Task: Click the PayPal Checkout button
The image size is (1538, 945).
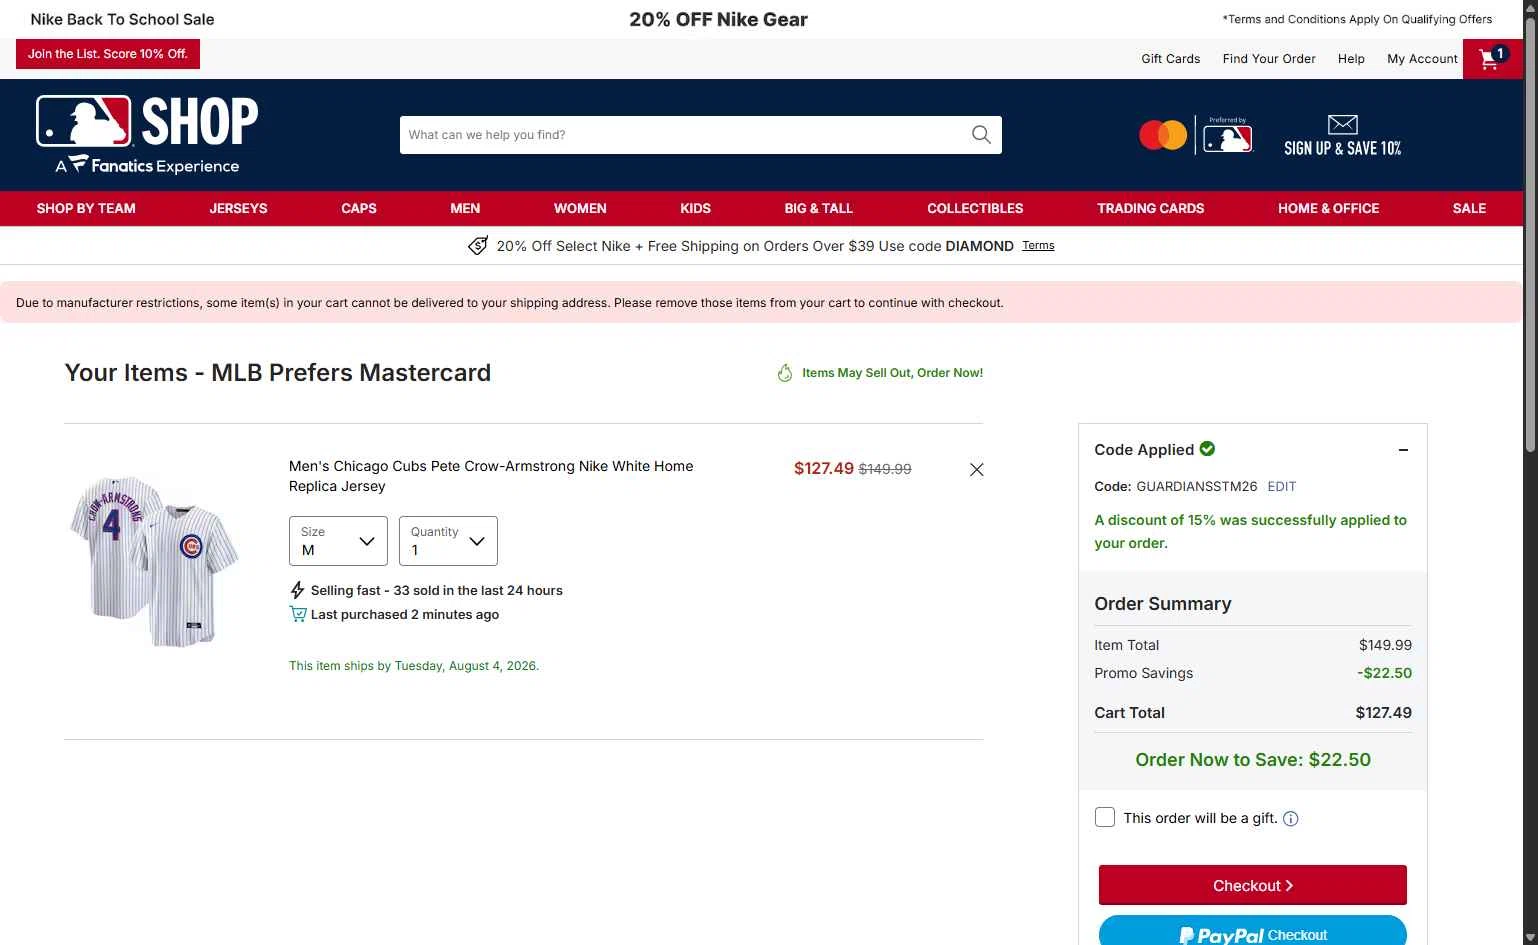Action: pos(1252,931)
